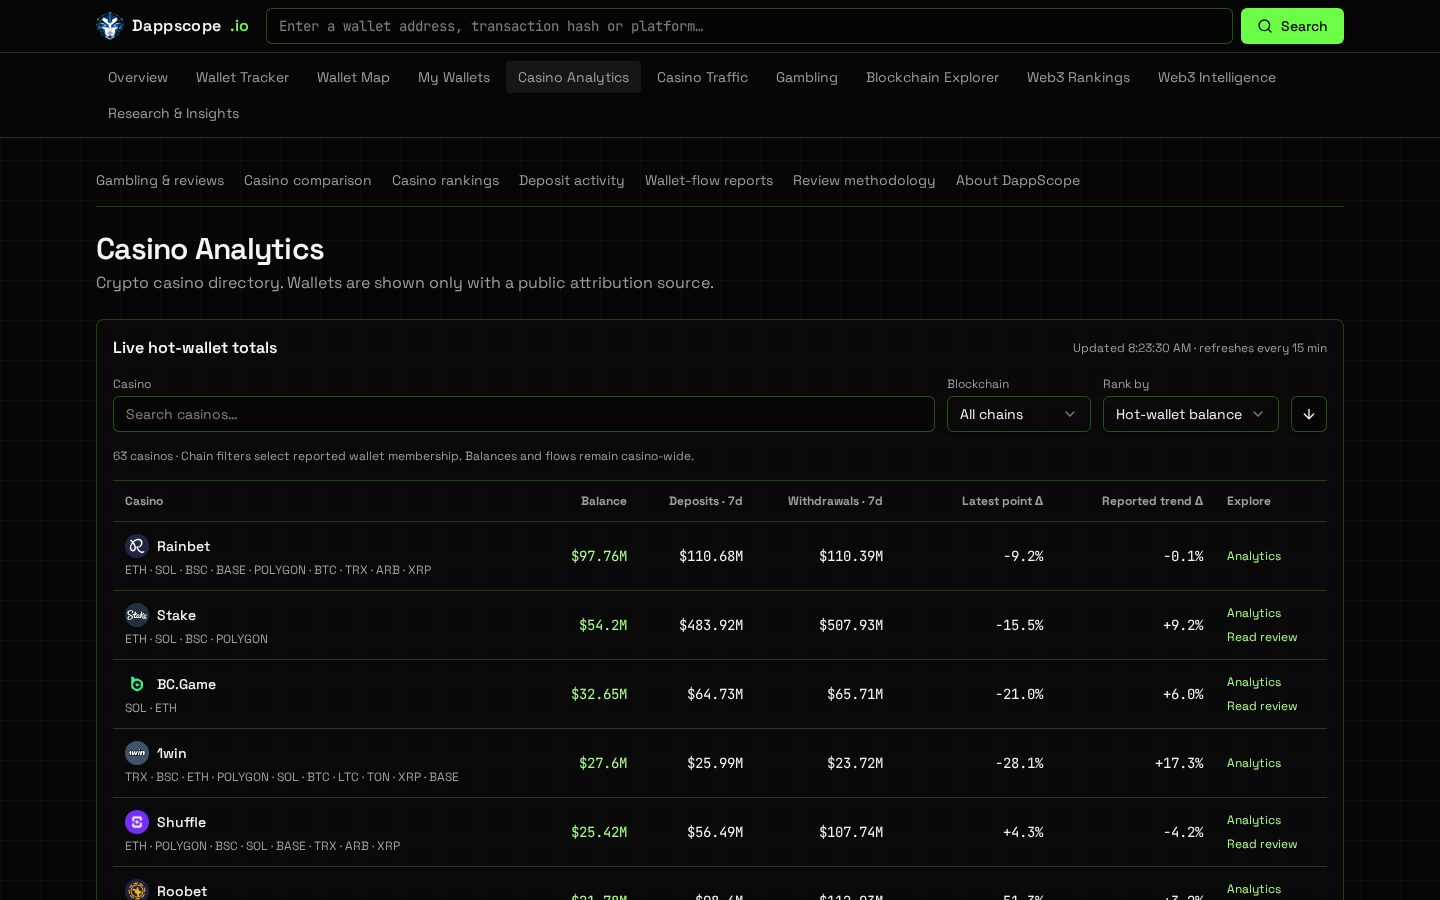The height and width of the screenshot is (900, 1440).
Task: Click the Deposits · 7d column header
Action: 706,501
